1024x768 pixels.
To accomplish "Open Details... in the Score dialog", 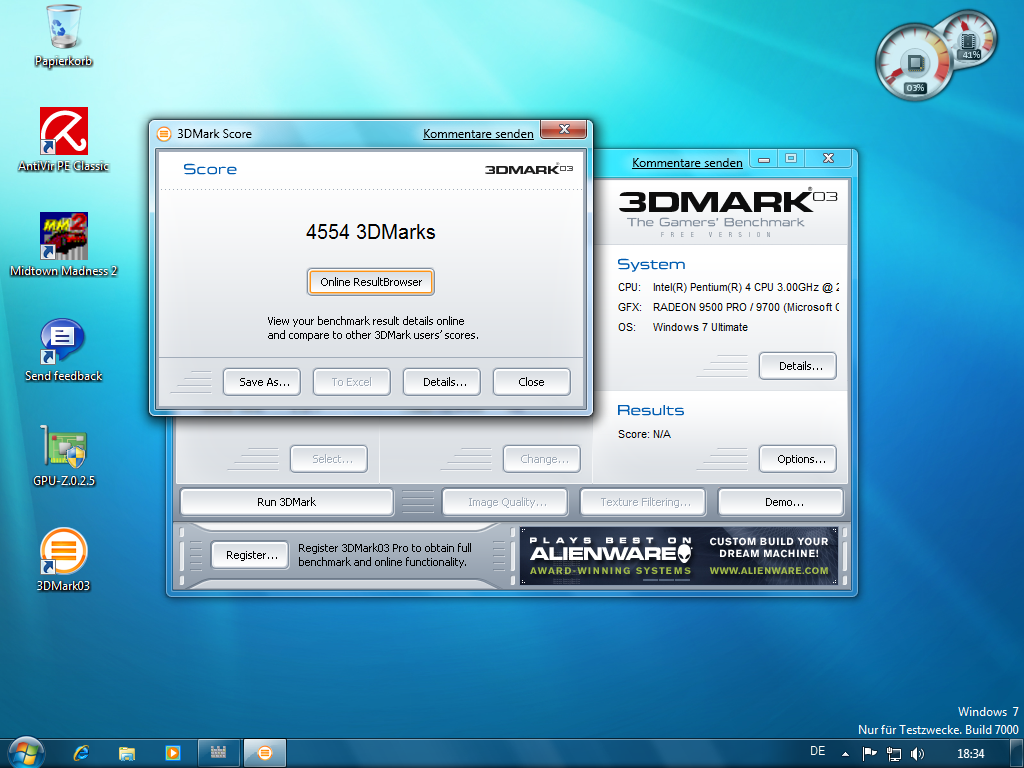I will (x=441, y=382).
